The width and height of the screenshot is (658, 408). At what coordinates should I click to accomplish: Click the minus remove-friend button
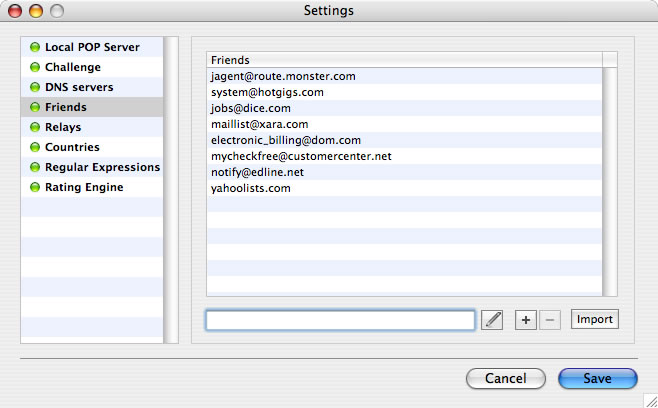tap(549, 320)
